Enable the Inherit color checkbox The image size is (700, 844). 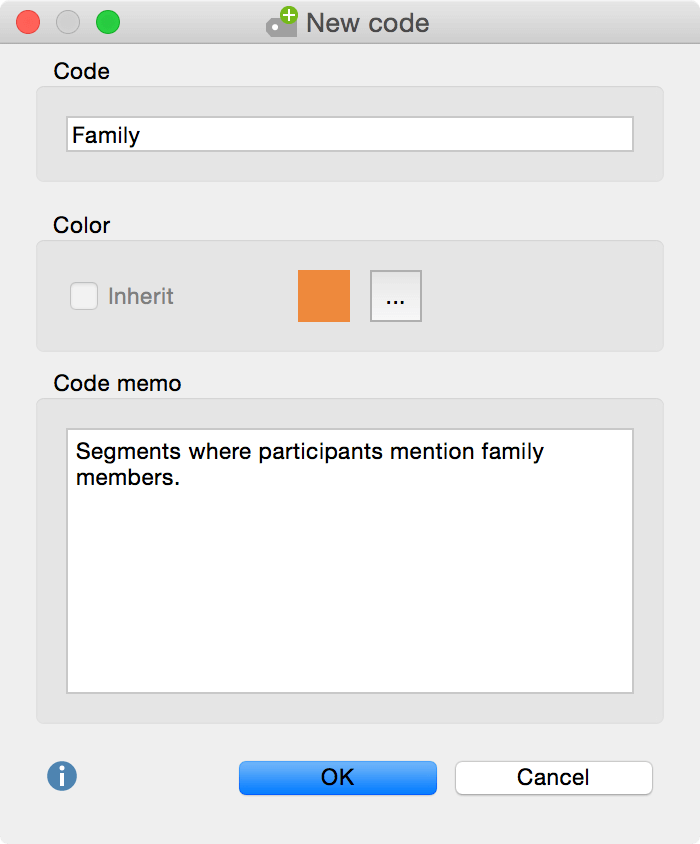click(x=84, y=296)
